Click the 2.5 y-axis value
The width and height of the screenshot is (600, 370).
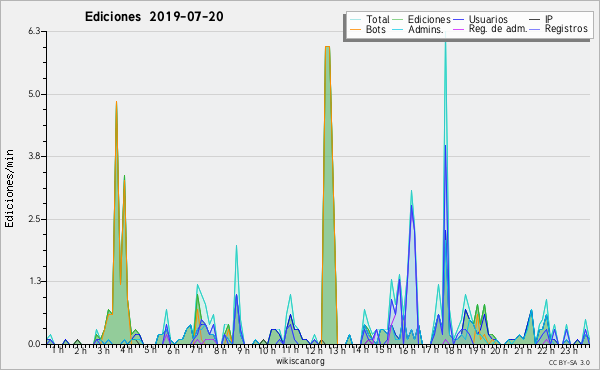(34, 219)
